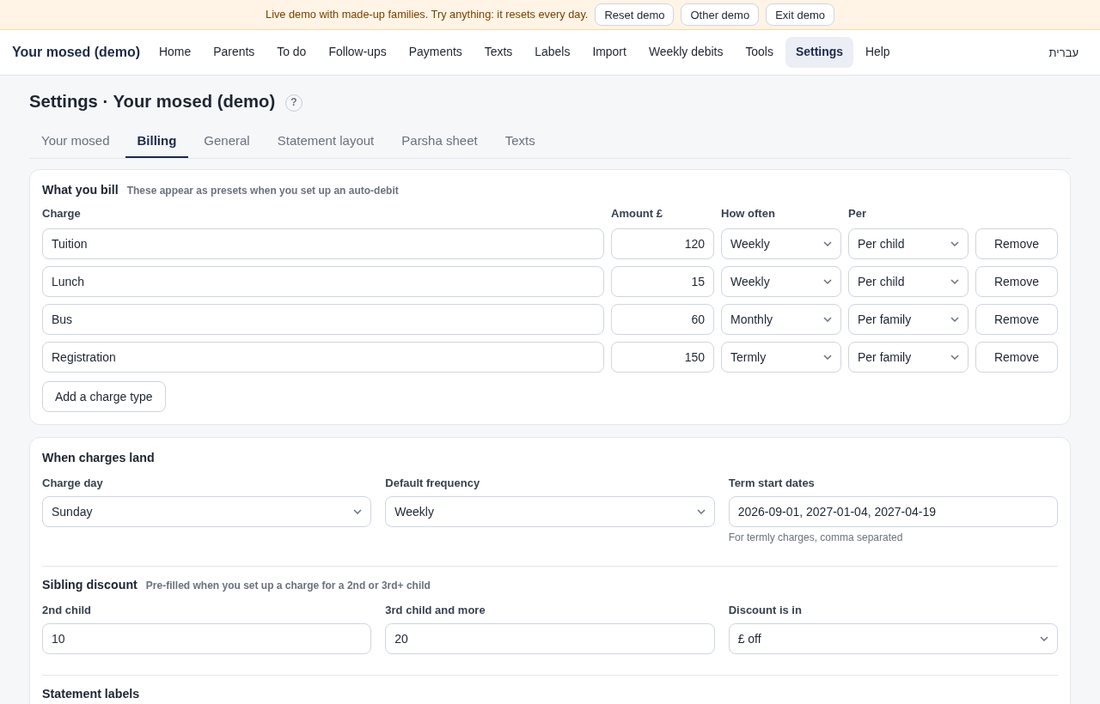Image resolution: width=1100 pixels, height=704 pixels.
Task: Edit the Term start dates field
Action: point(892,512)
